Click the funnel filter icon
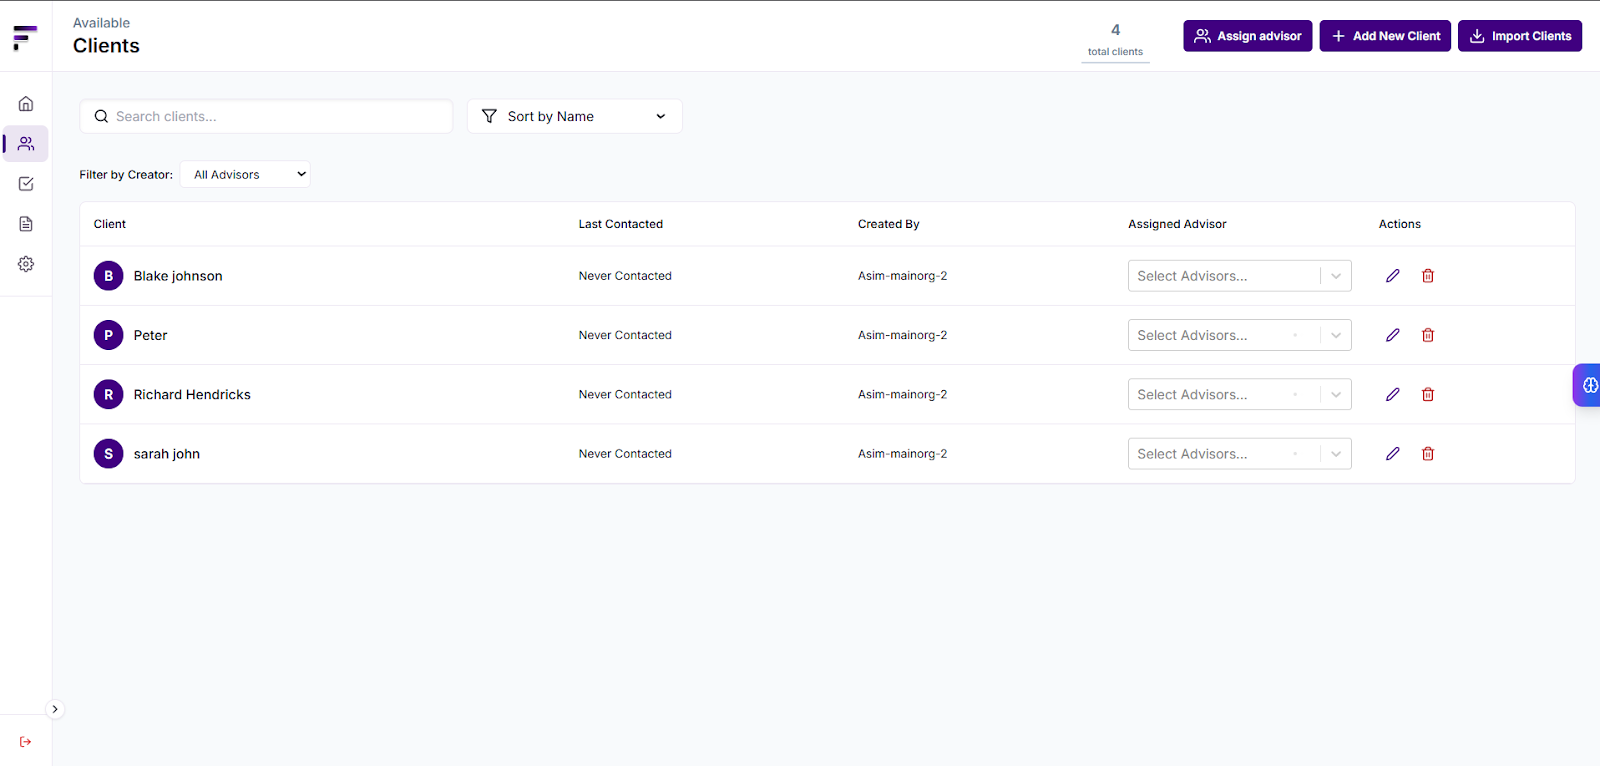The width and height of the screenshot is (1600, 766). click(489, 116)
